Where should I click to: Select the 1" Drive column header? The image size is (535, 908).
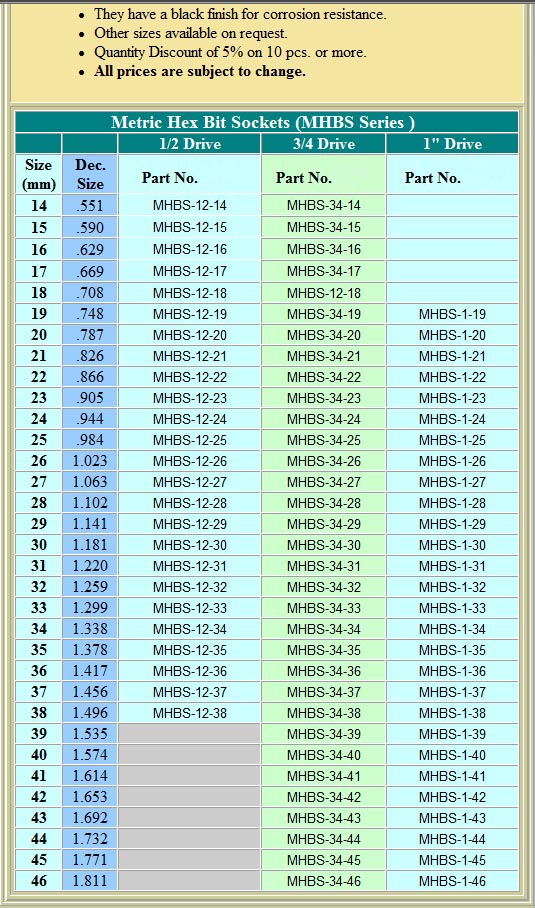coord(452,143)
